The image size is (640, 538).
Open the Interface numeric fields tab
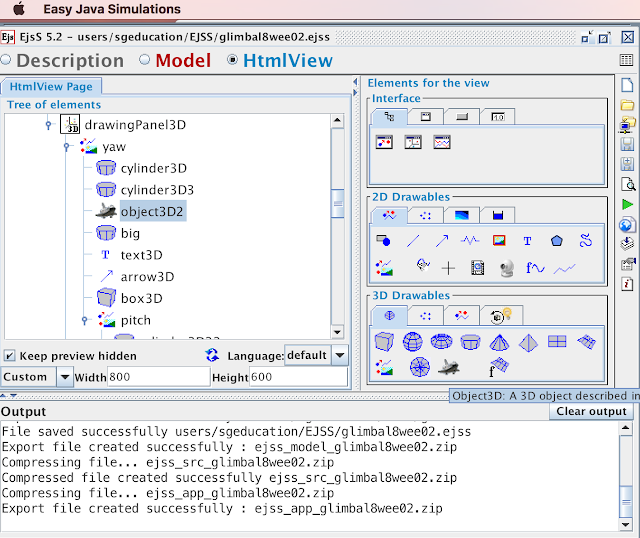pyautogui.click(x=498, y=117)
